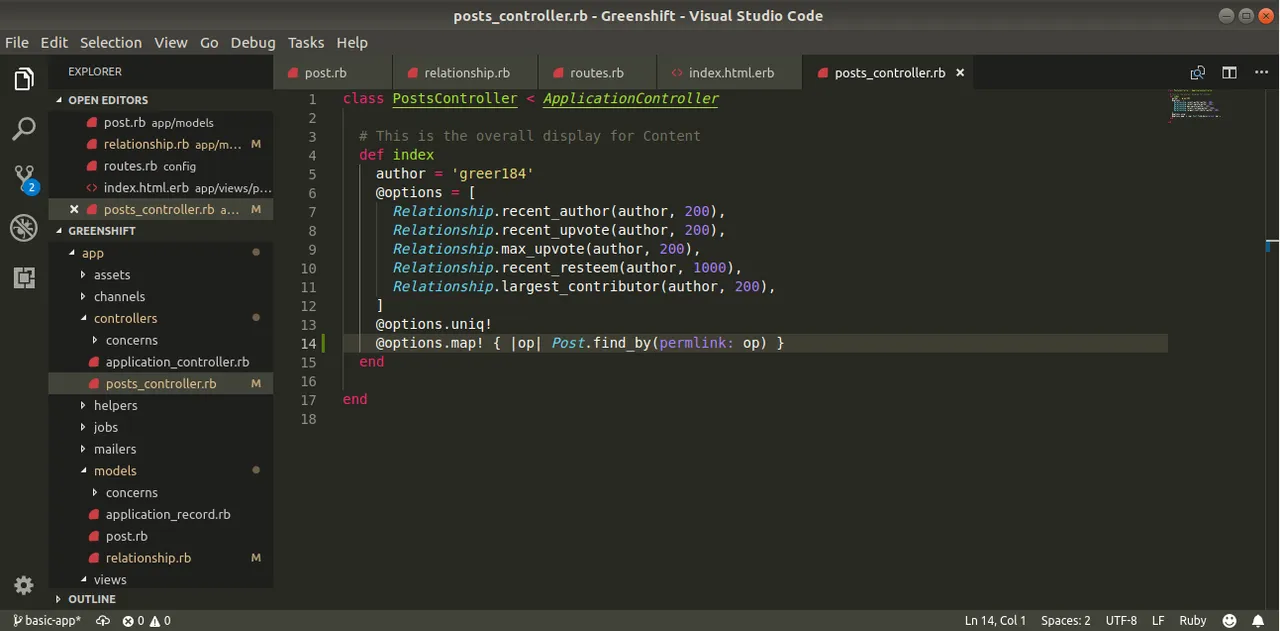Select relationship.rb in Open Editors
1280x631 pixels.
pyautogui.click(x=160, y=144)
